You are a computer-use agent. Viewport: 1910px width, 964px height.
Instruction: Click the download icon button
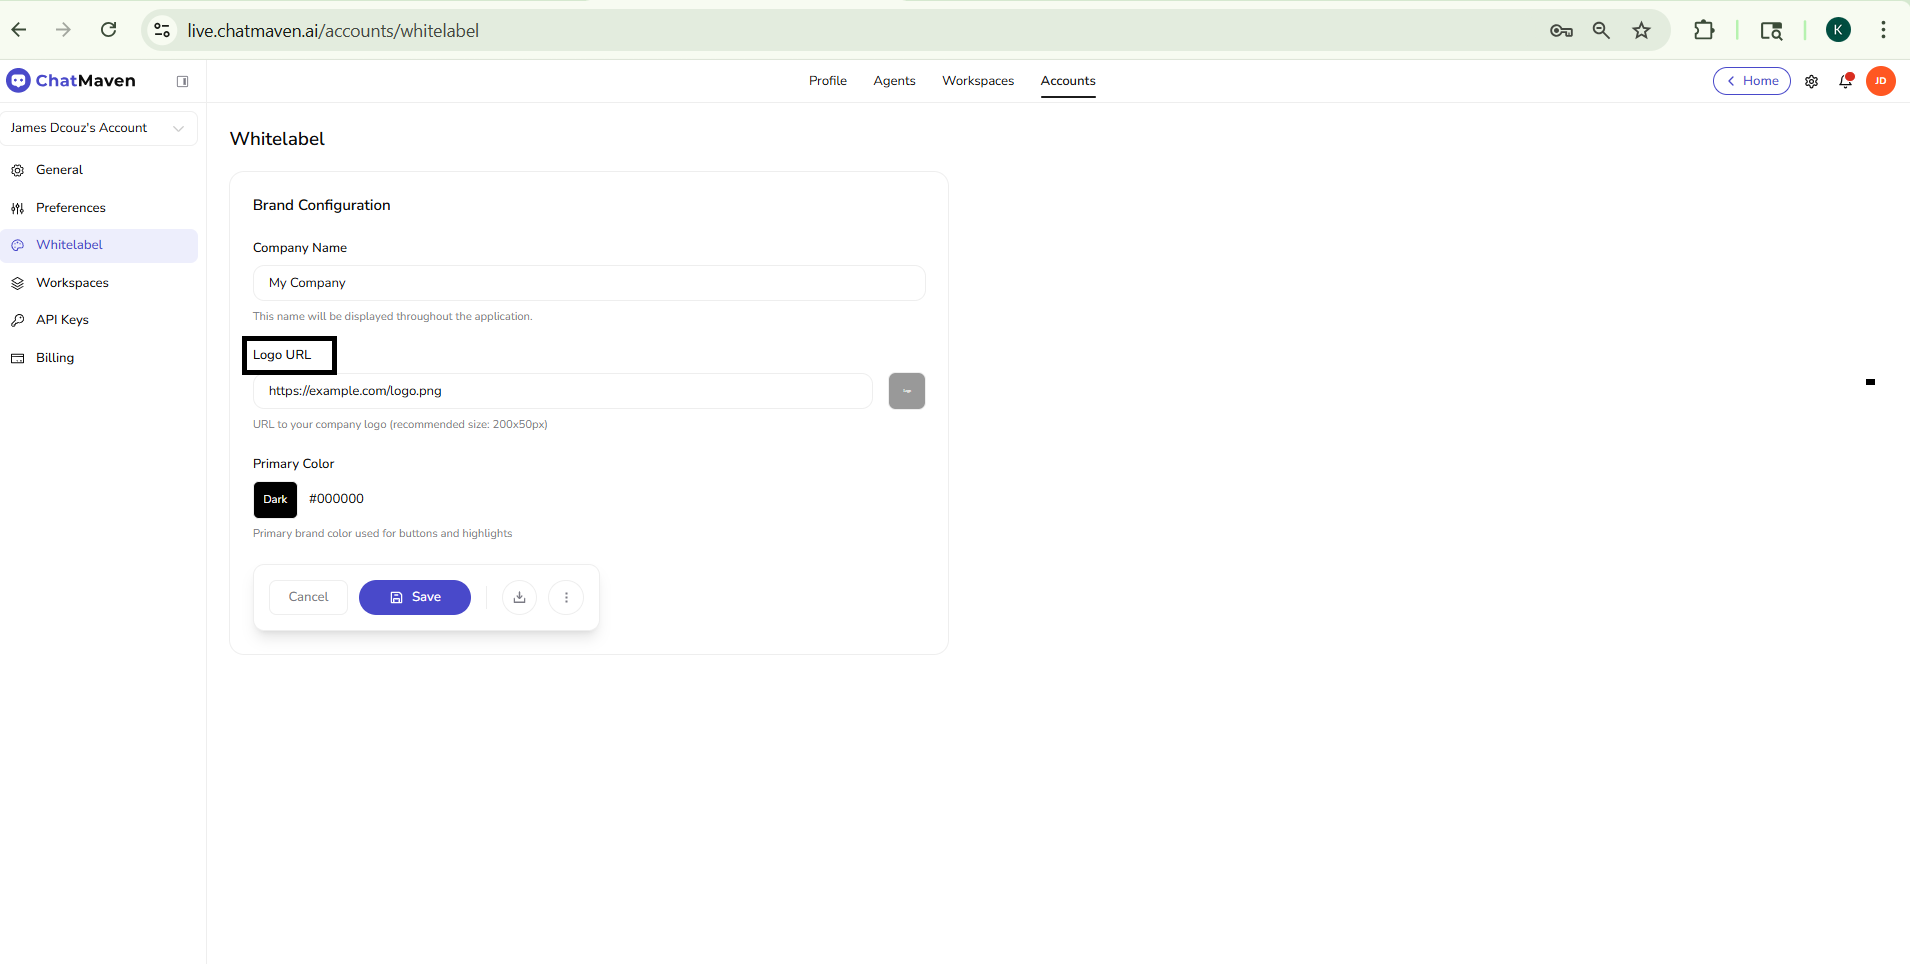[x=519, y=597]
